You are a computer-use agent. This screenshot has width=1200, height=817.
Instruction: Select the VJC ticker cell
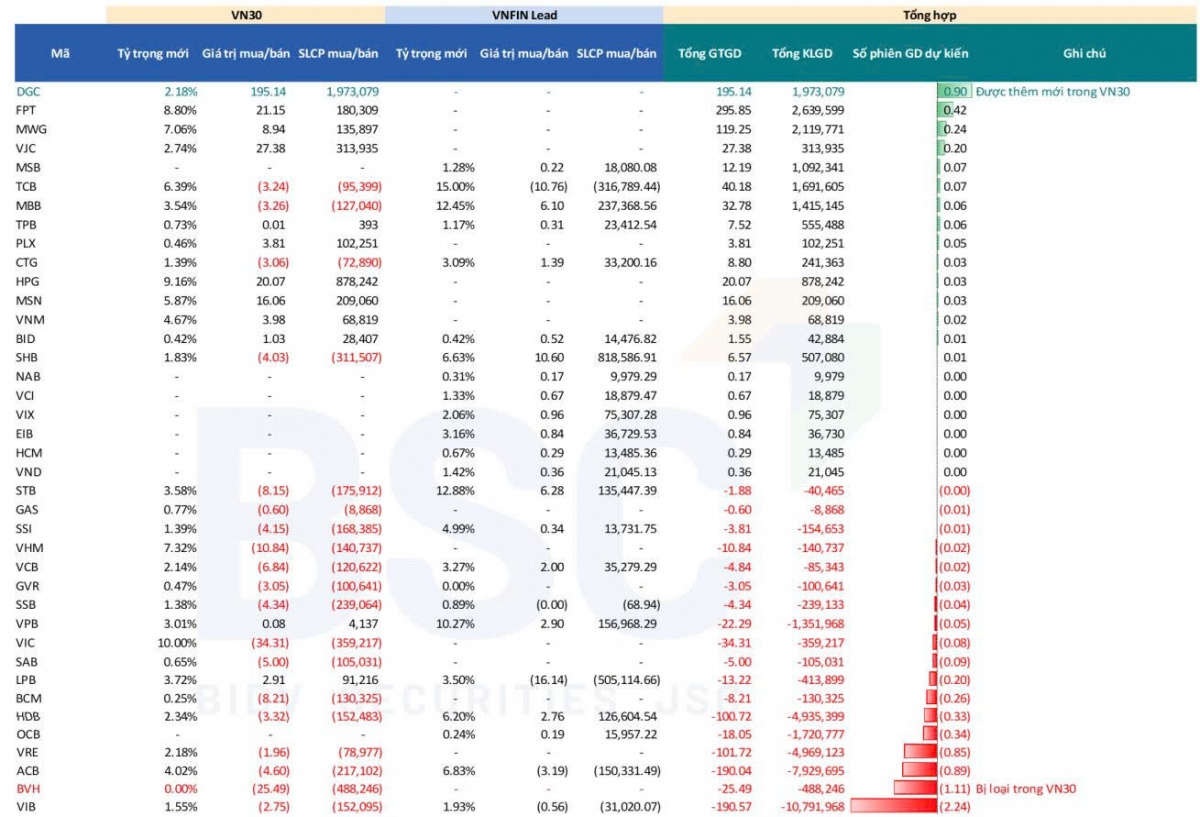tap(27, 148)
